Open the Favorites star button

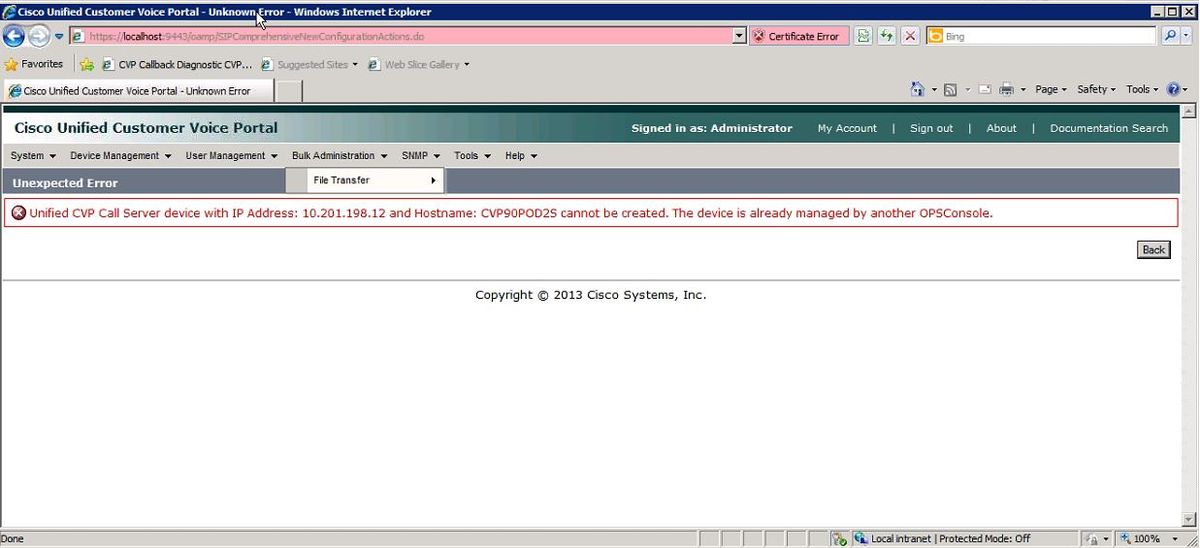point(34,64)
